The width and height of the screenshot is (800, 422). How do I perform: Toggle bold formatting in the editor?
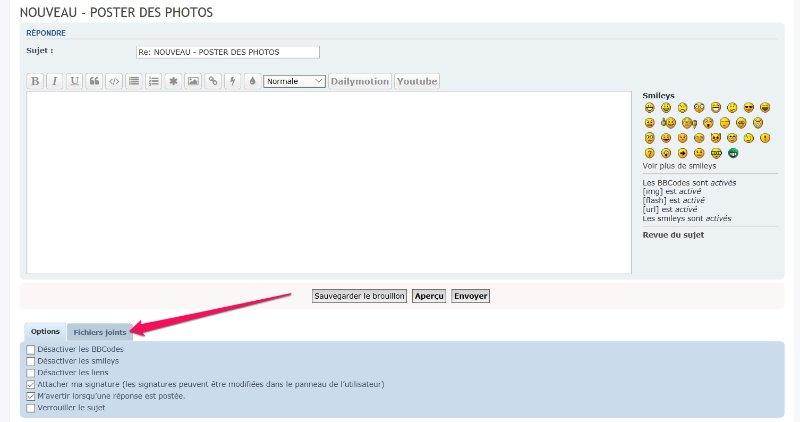pos(35,81)
